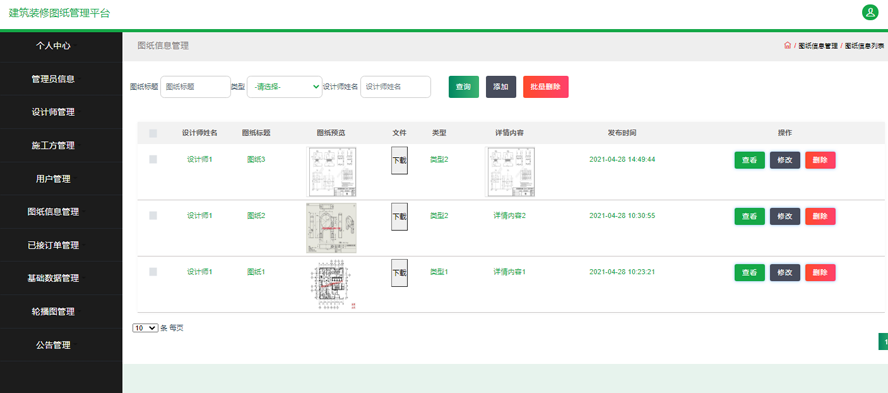Open the 图纸2 preview thumbnail
Viewport: 888px width, 393px height.
331,228
